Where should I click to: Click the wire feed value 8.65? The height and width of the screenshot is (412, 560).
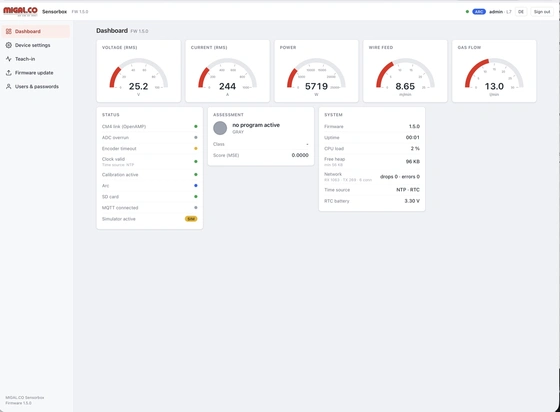405,86
